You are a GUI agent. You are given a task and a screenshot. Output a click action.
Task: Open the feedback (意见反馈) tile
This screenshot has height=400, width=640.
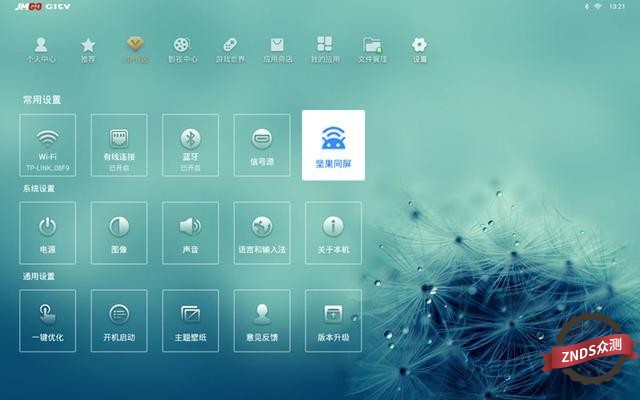click(x=262, y=321)
